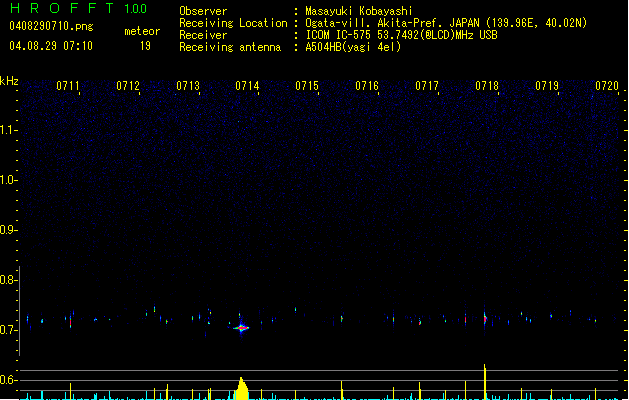Click the 0.6 kHz axis label
Image resolution: width=629 pixels, height=400 pixels.
pyautogui.click(x=8, y=380)
